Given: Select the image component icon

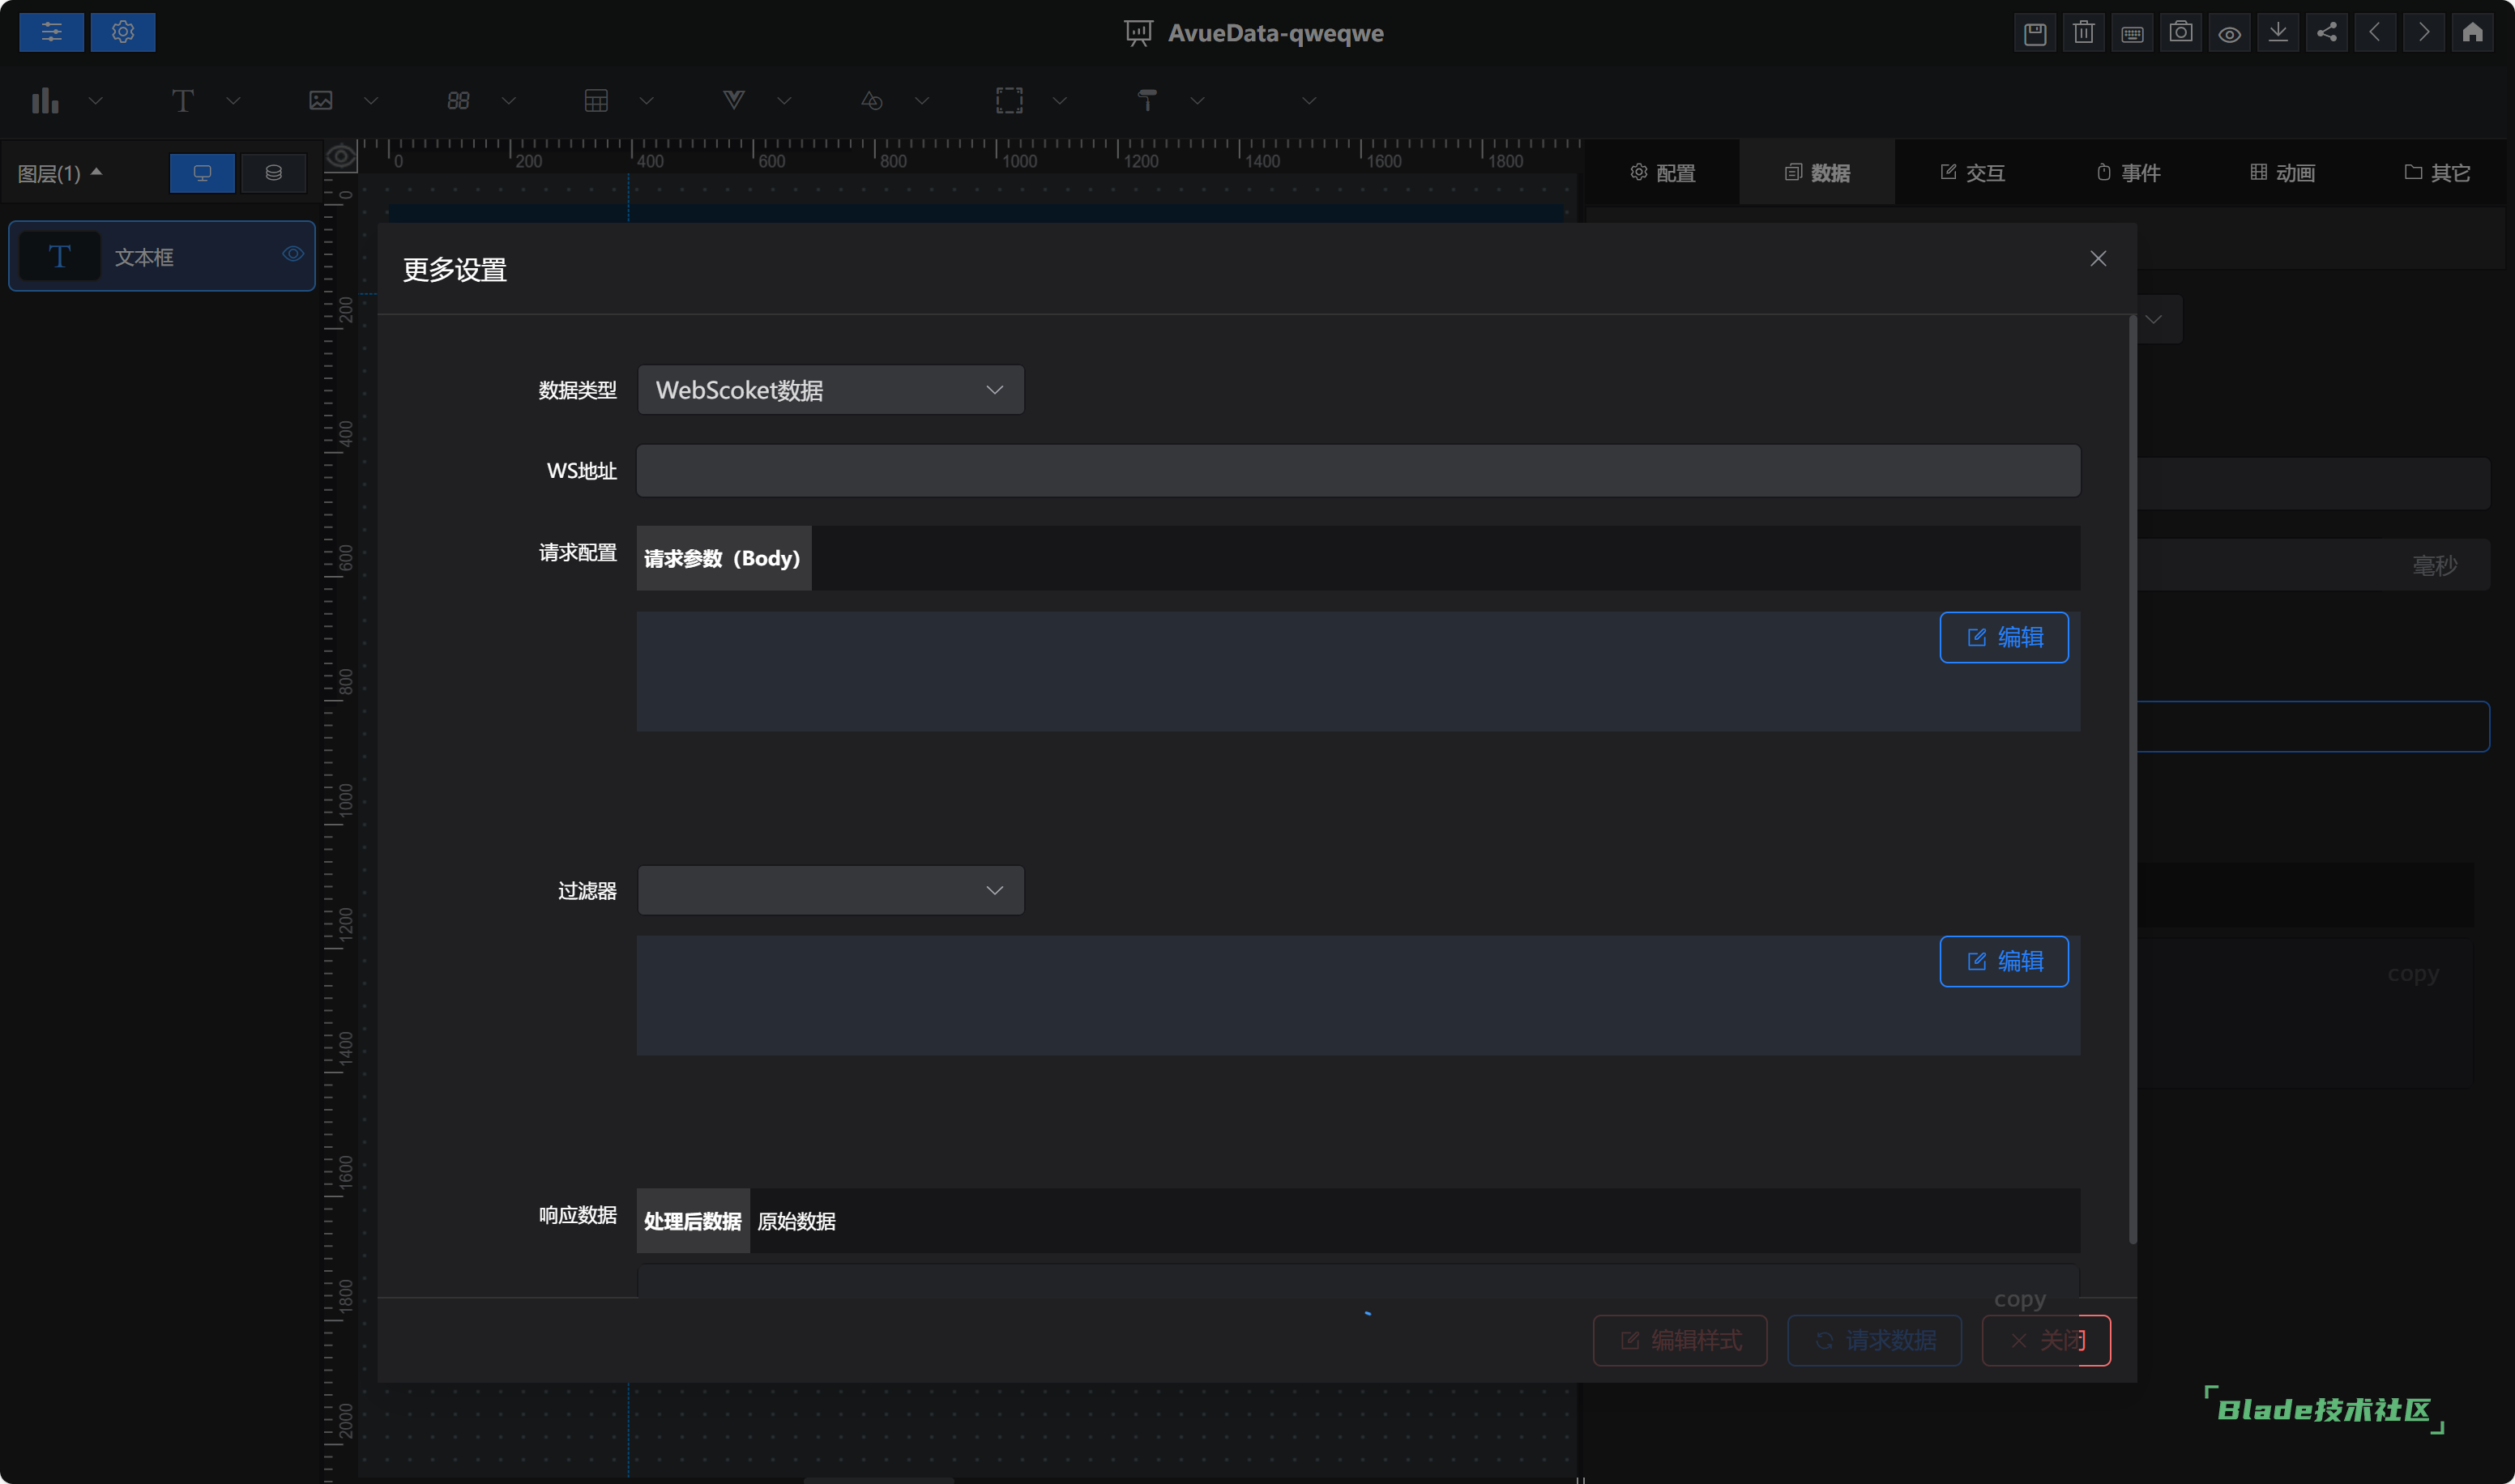Looking at the screenshot, I should pyautogui.click(x=321, y=100).
